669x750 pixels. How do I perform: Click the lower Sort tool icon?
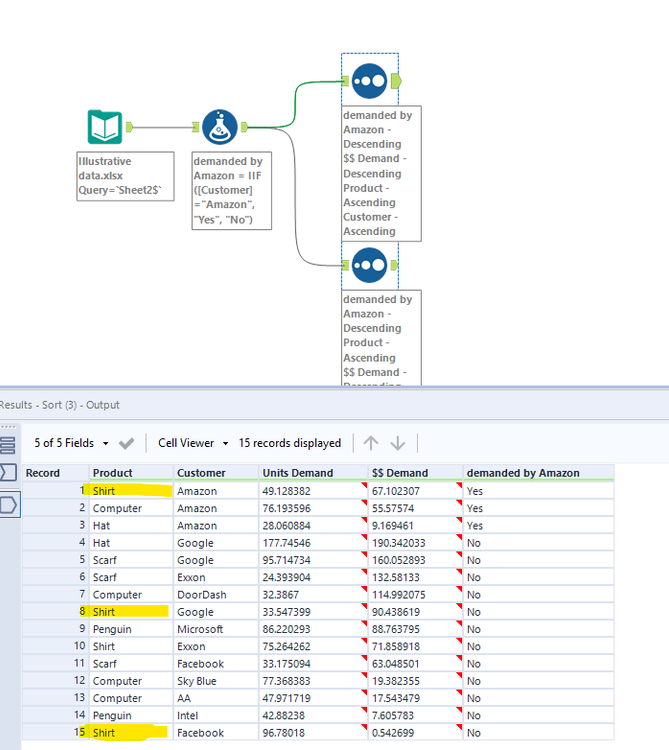point(369,265)
